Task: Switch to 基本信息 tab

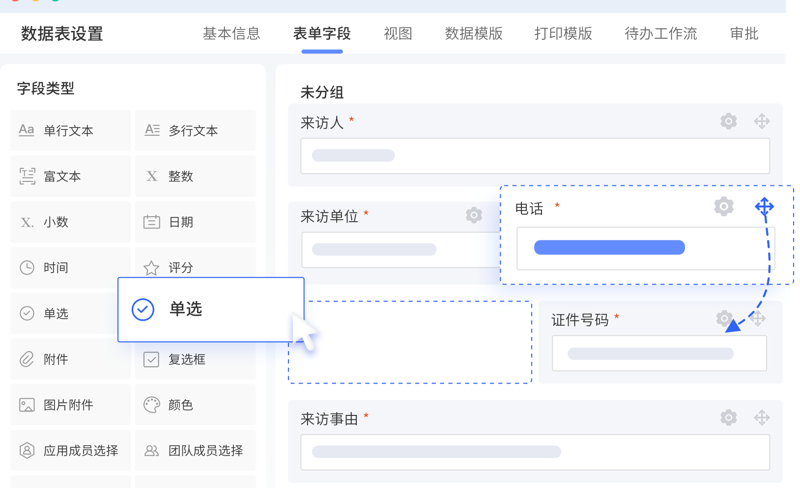Action: tap(231, 34)
